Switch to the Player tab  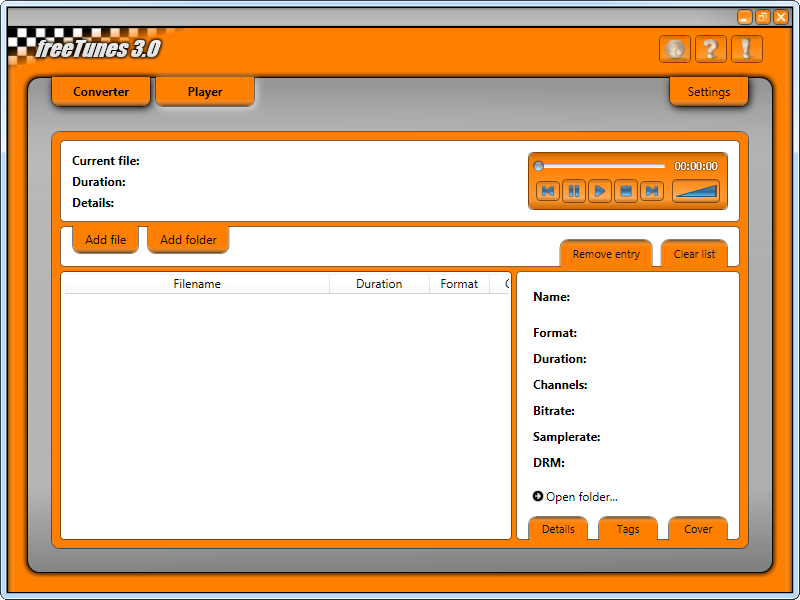[x=205, y=92]
